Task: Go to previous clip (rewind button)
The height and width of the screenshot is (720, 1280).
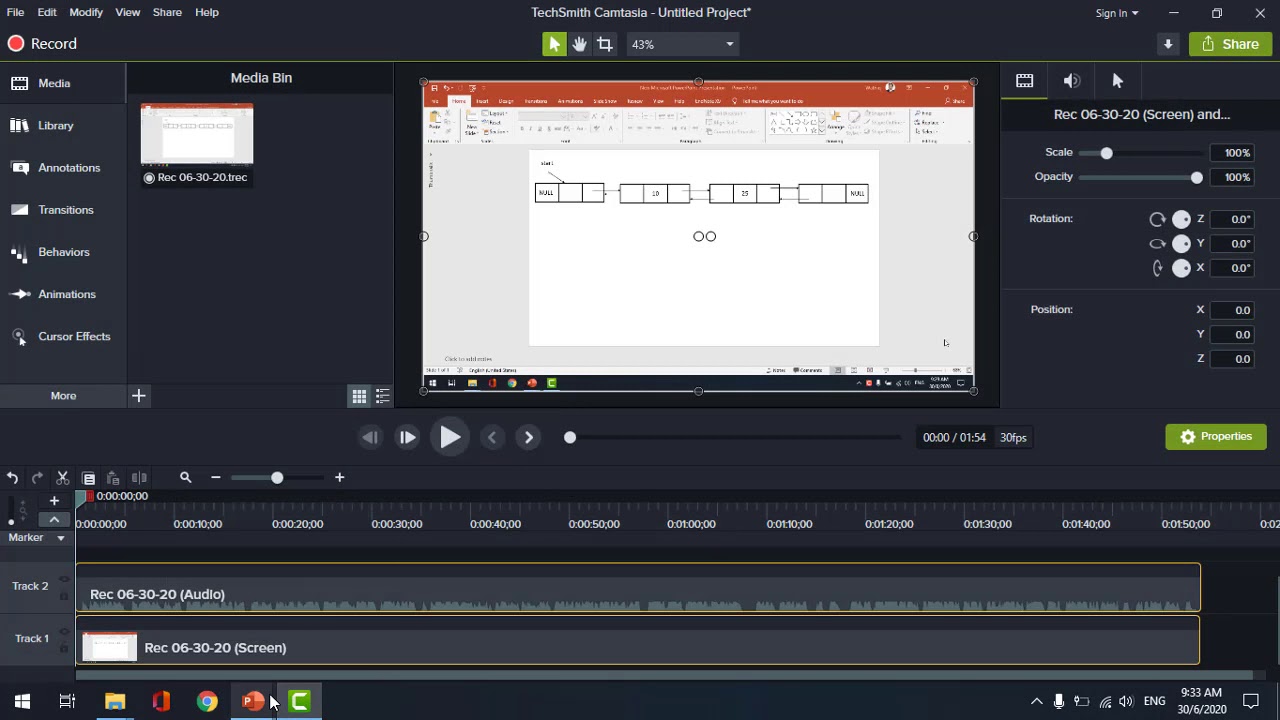Action: tap(370, 437)
